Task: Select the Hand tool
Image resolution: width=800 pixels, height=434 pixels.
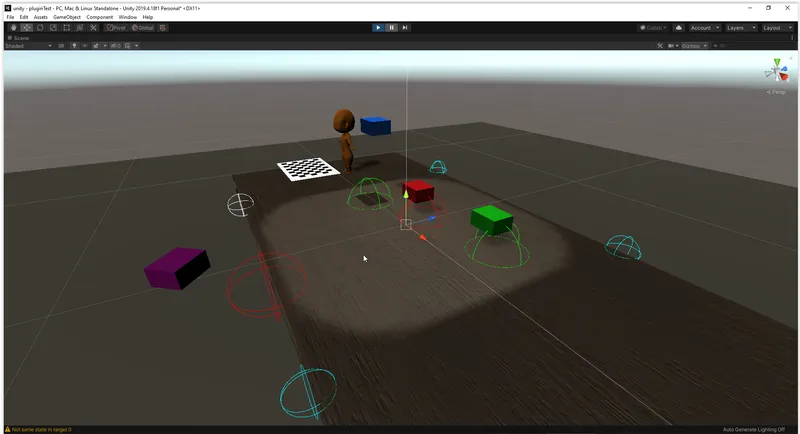Action: 14,28
